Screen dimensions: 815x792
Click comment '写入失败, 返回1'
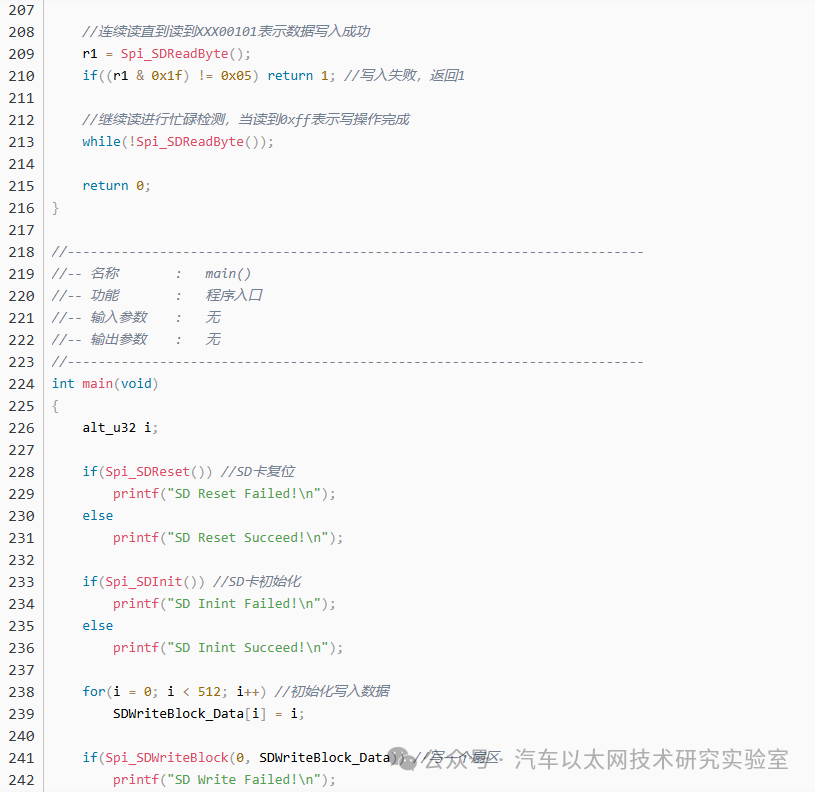pos(404,76)
